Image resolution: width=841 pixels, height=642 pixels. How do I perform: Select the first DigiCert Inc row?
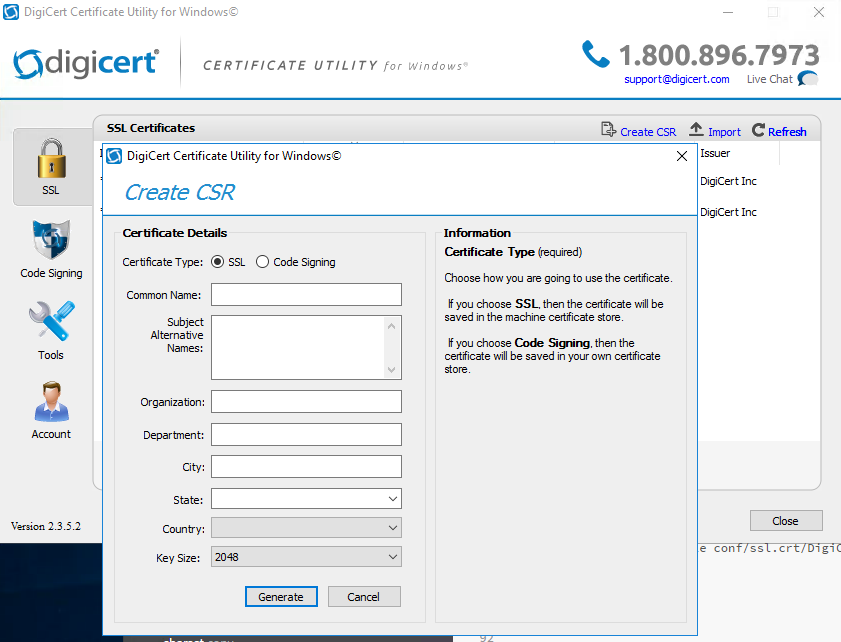728,181
